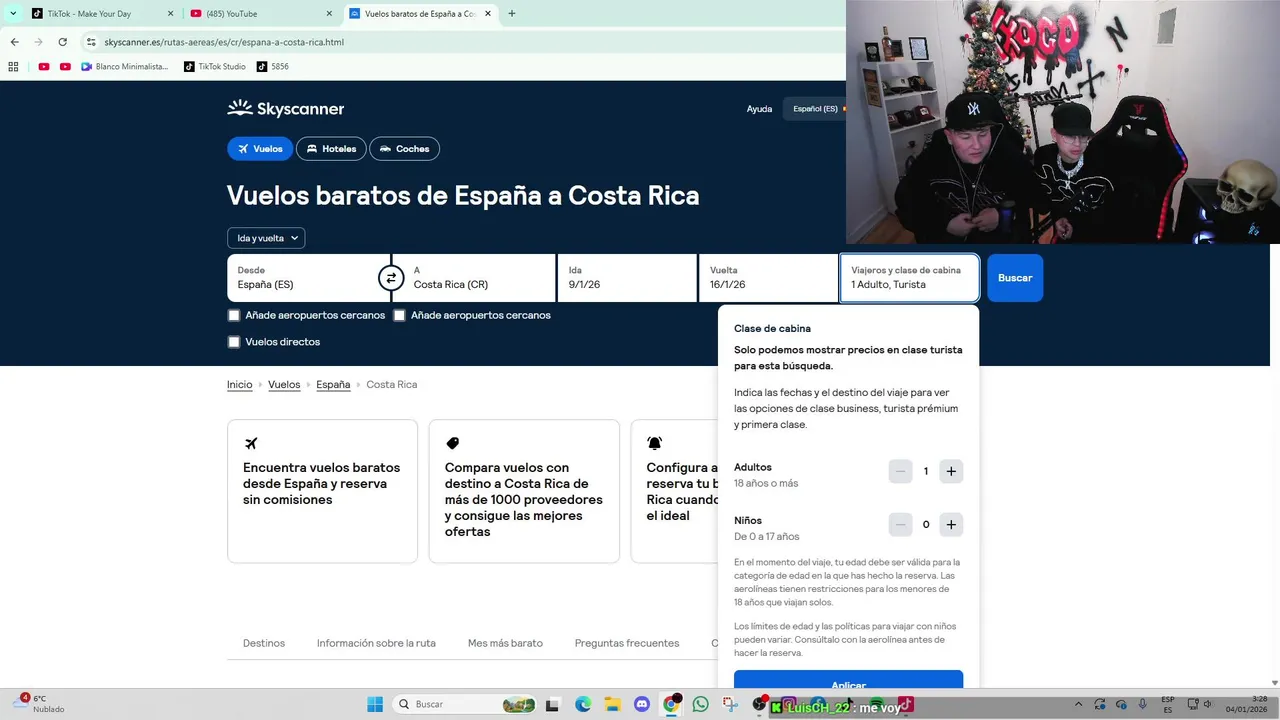
Task: Decrease Adultos count with minus button
Action: click(900, 471)
